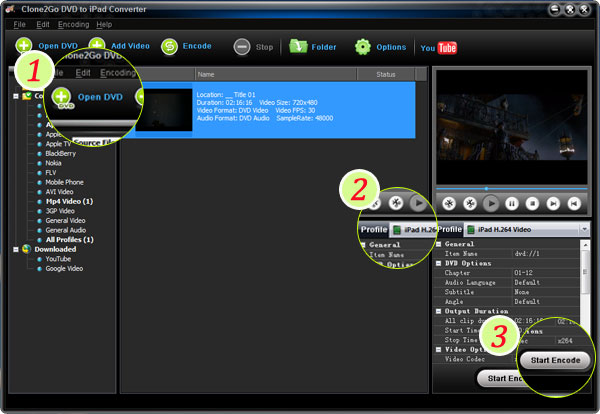This screenshot has height=414, width=600.
Task: Click the skip-to-next player button
Action: click(553, 204)
